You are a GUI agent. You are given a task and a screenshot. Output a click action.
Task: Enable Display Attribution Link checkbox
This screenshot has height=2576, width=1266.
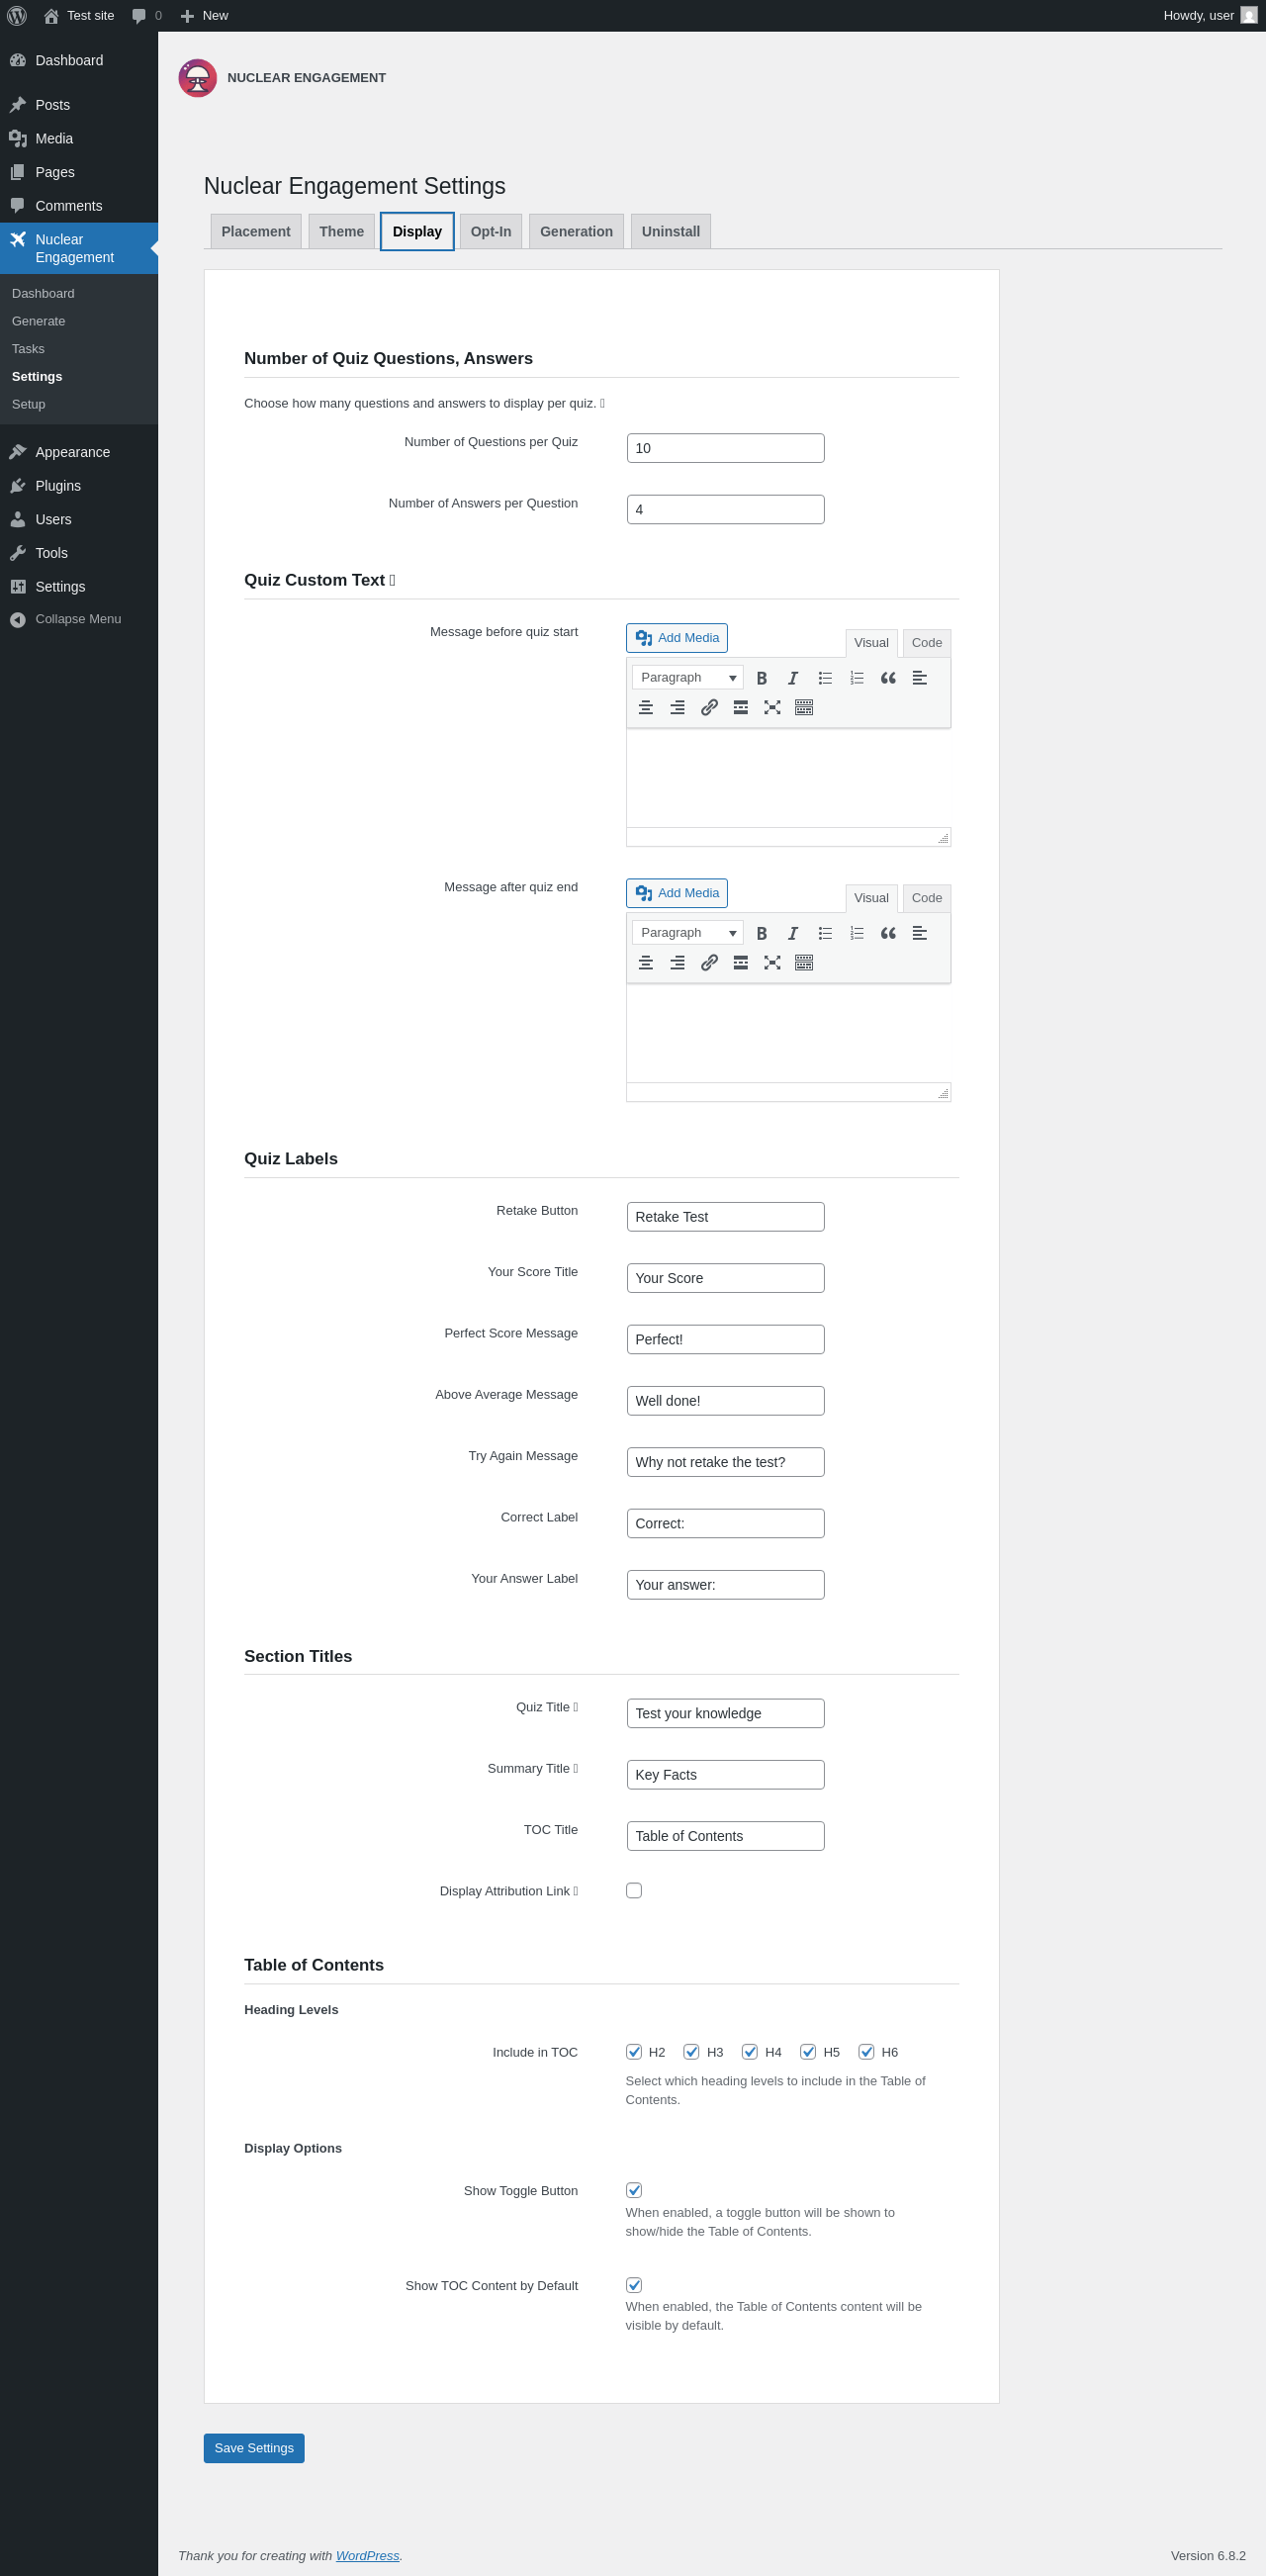pos(634,1890)
